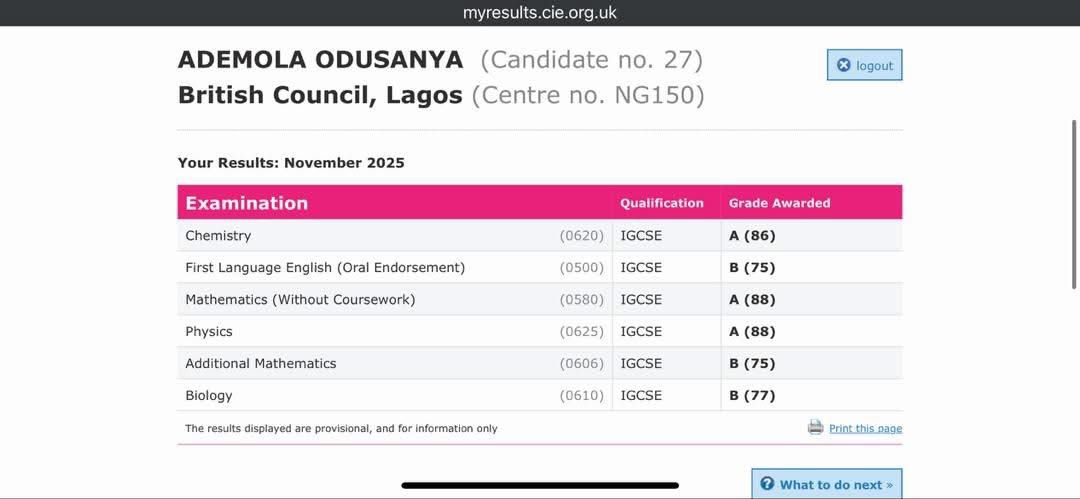The width and height of the screenshot is (1080, 499).
Task: Click the Grade Awarded column header
Action: [x=779, y=203]
